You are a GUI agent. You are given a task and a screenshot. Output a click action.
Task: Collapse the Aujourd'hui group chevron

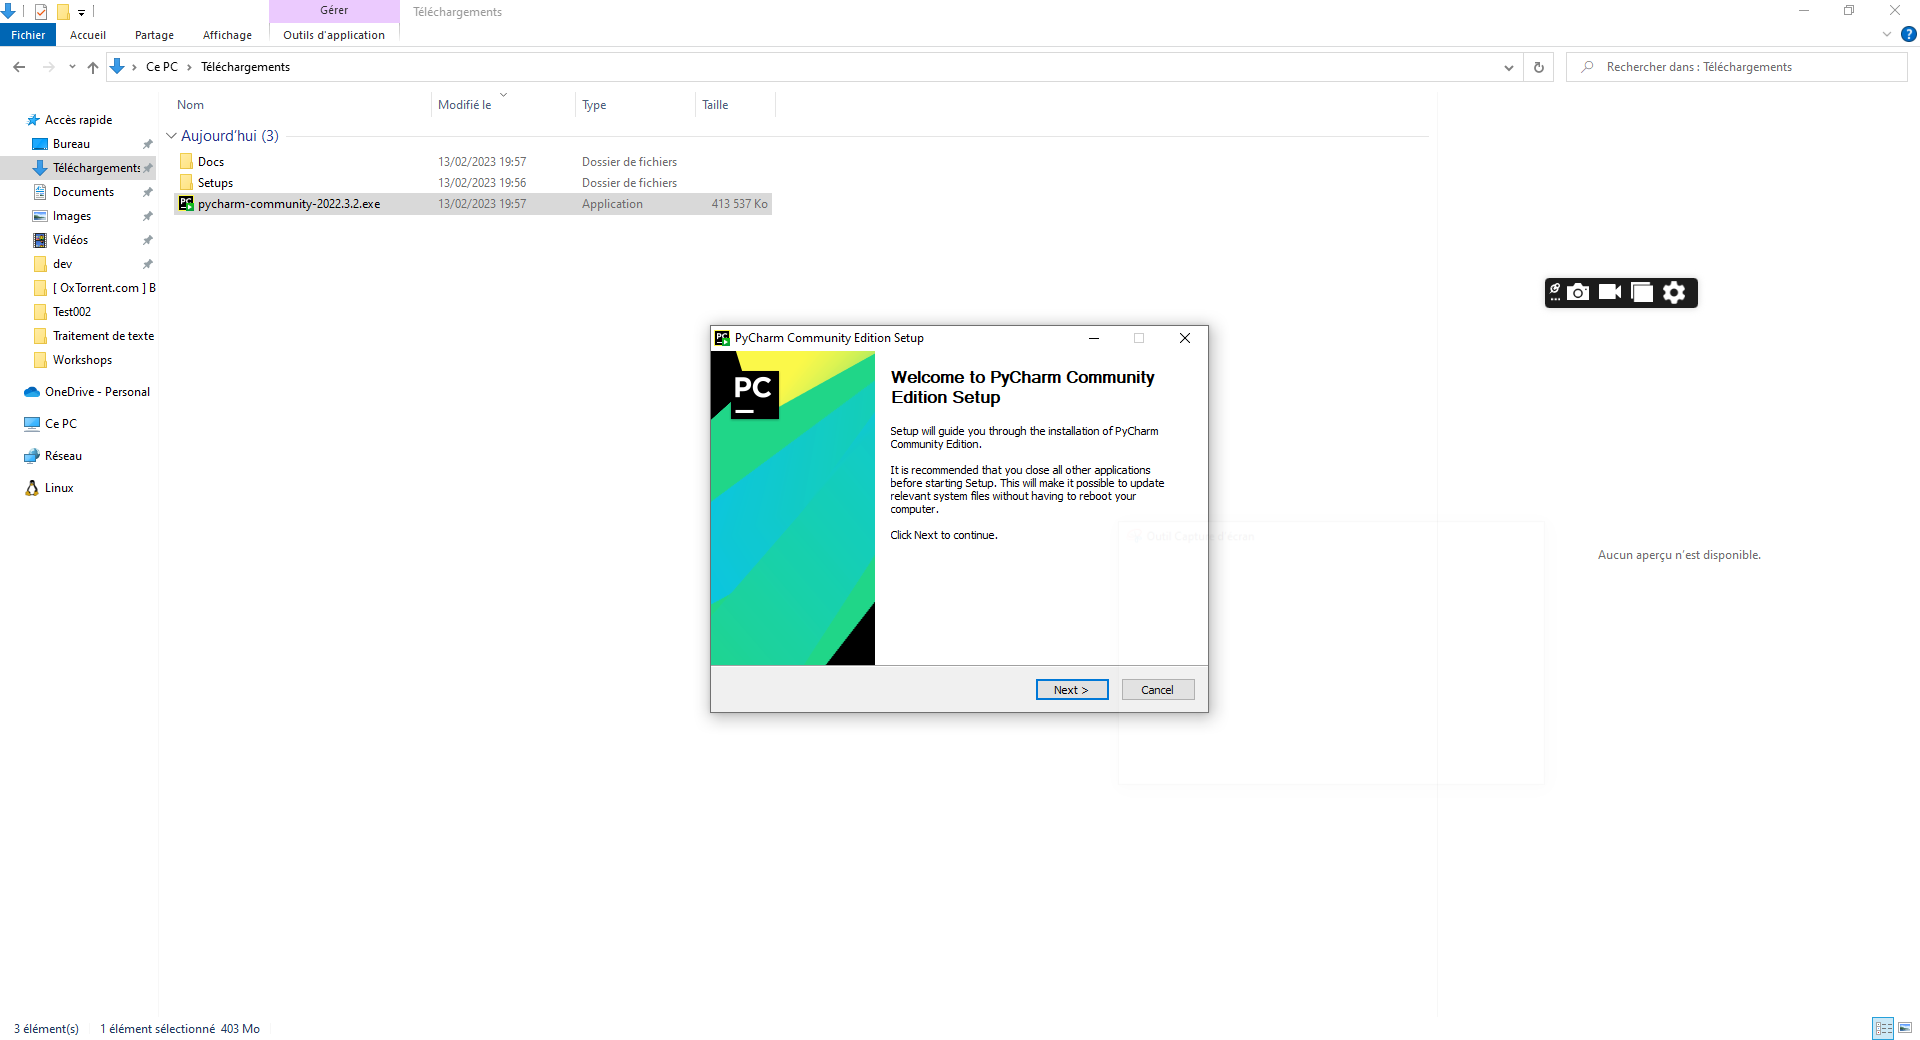pos(171,136)
